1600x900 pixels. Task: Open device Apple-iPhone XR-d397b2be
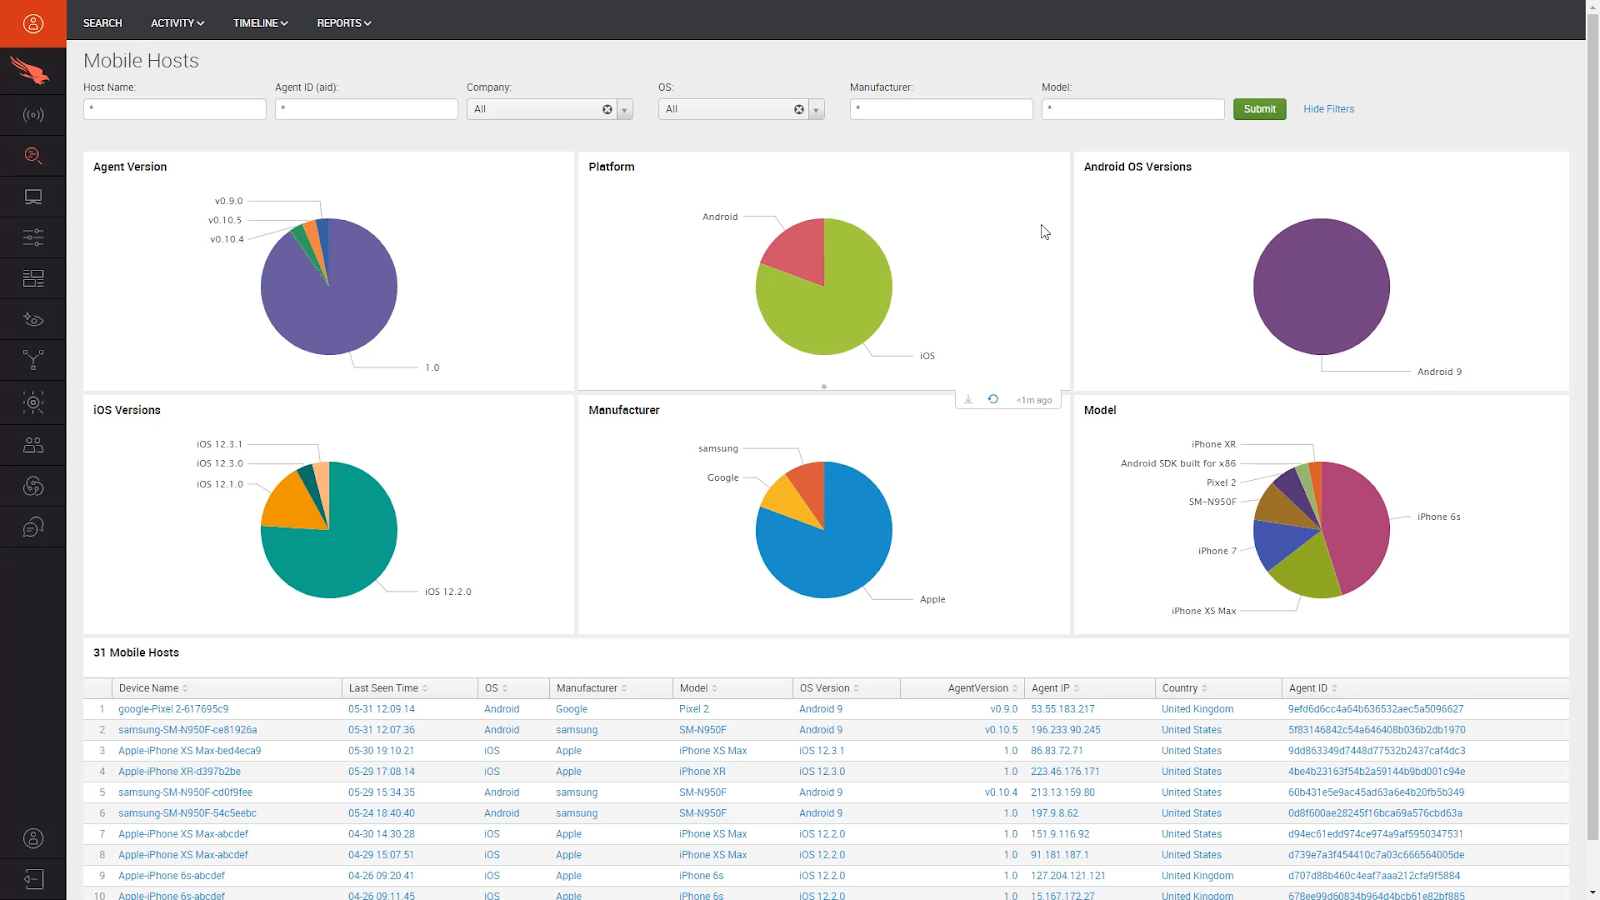point(179,771)
